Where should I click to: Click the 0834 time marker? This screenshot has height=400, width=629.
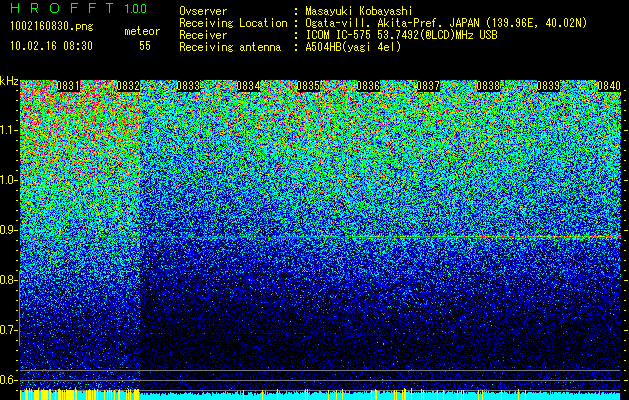point(248,86)
